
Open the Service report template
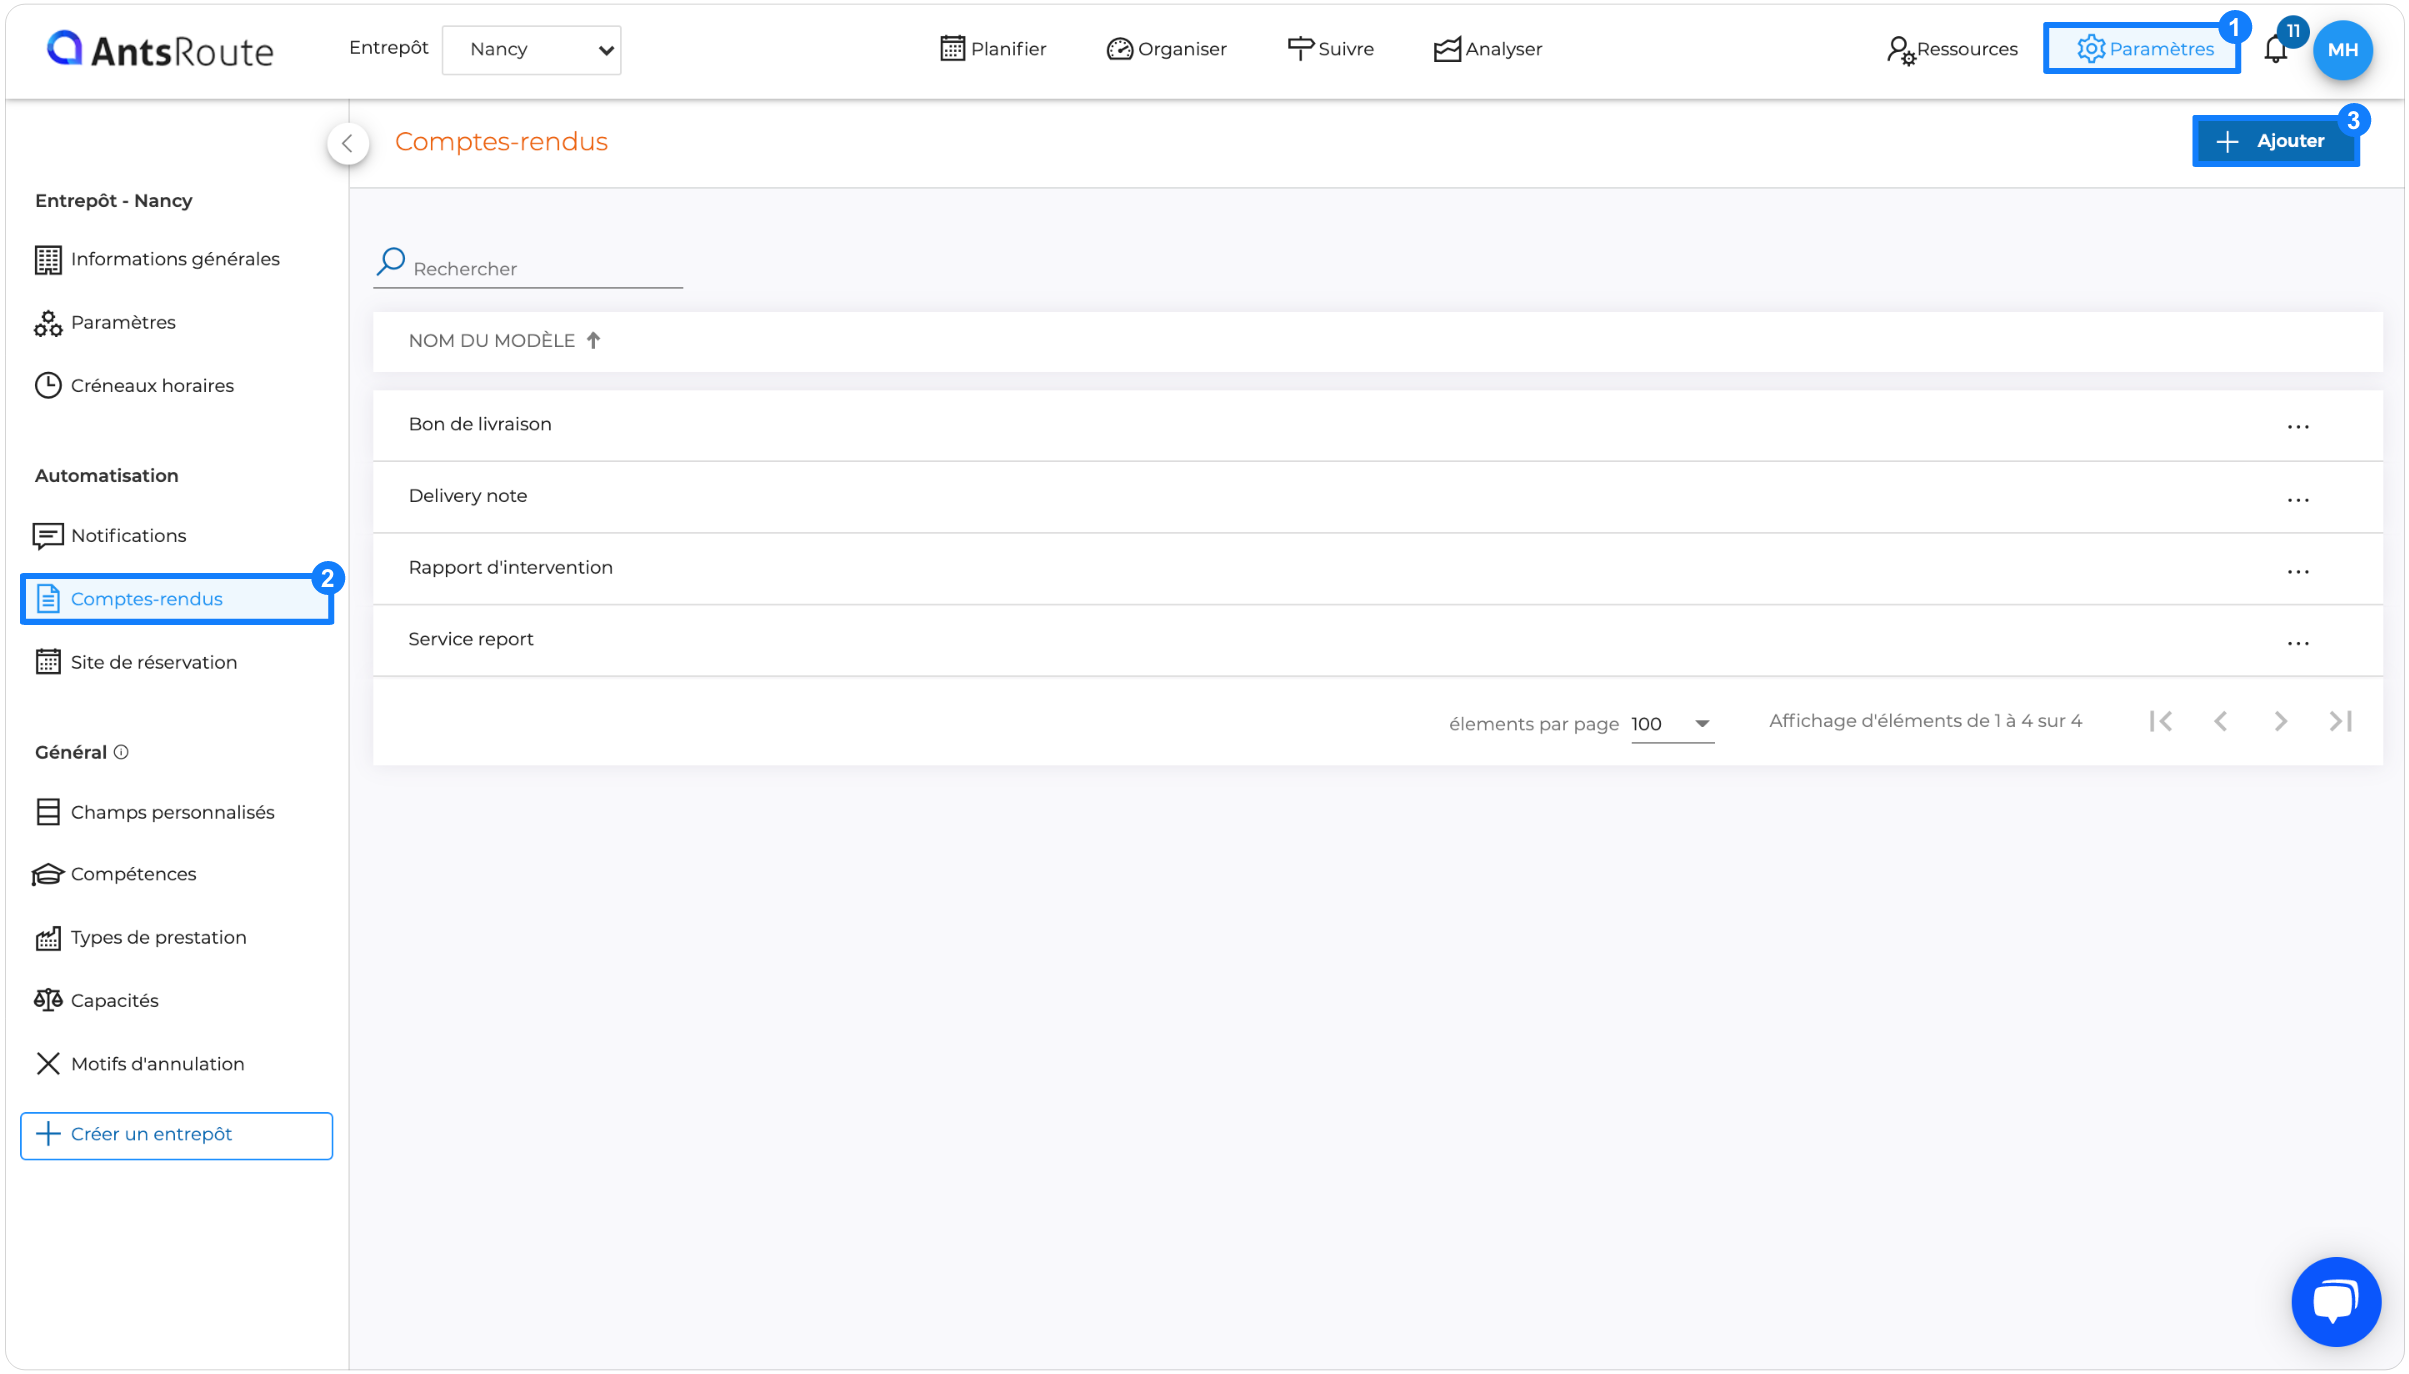(x=471, y=639)
